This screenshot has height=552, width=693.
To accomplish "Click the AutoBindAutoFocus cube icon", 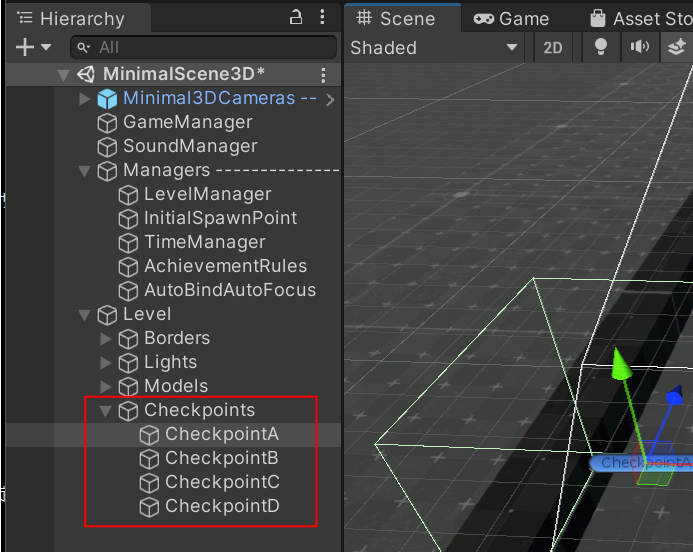I will [x=128, y=291].
